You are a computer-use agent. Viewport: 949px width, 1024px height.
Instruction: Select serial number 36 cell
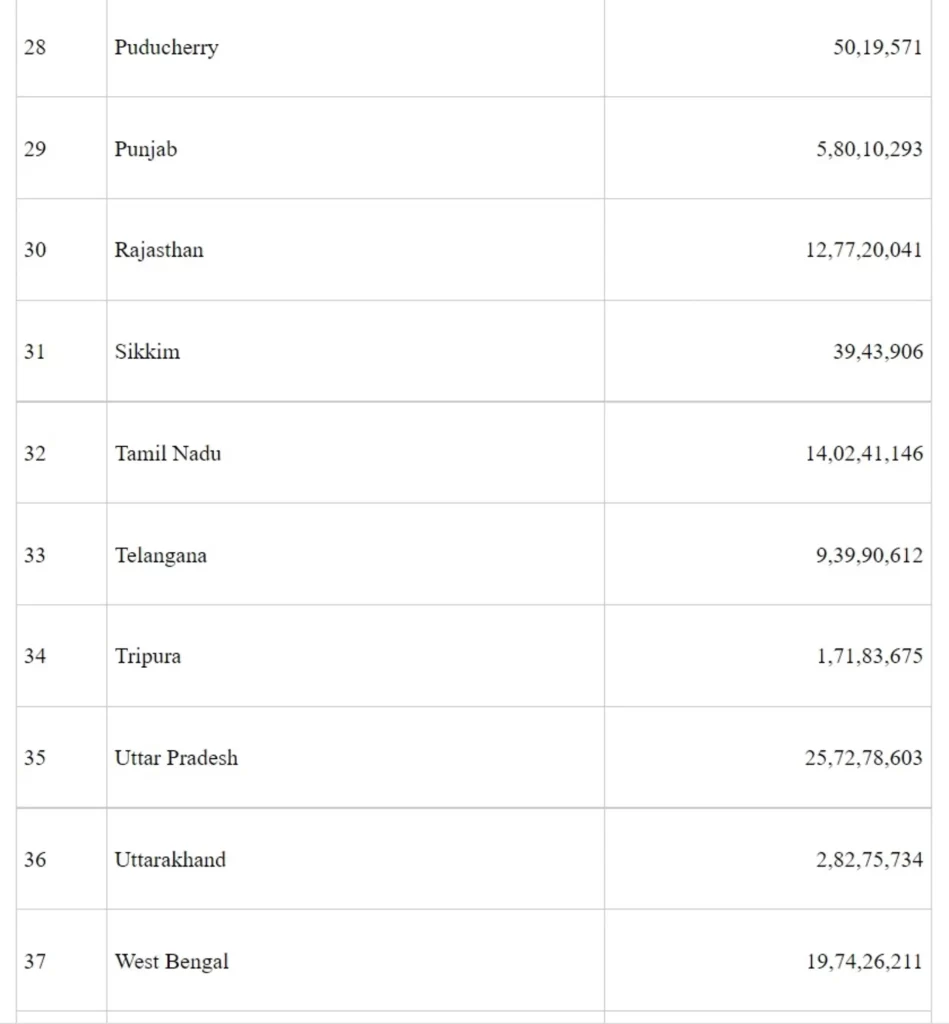tap(35, 860)
